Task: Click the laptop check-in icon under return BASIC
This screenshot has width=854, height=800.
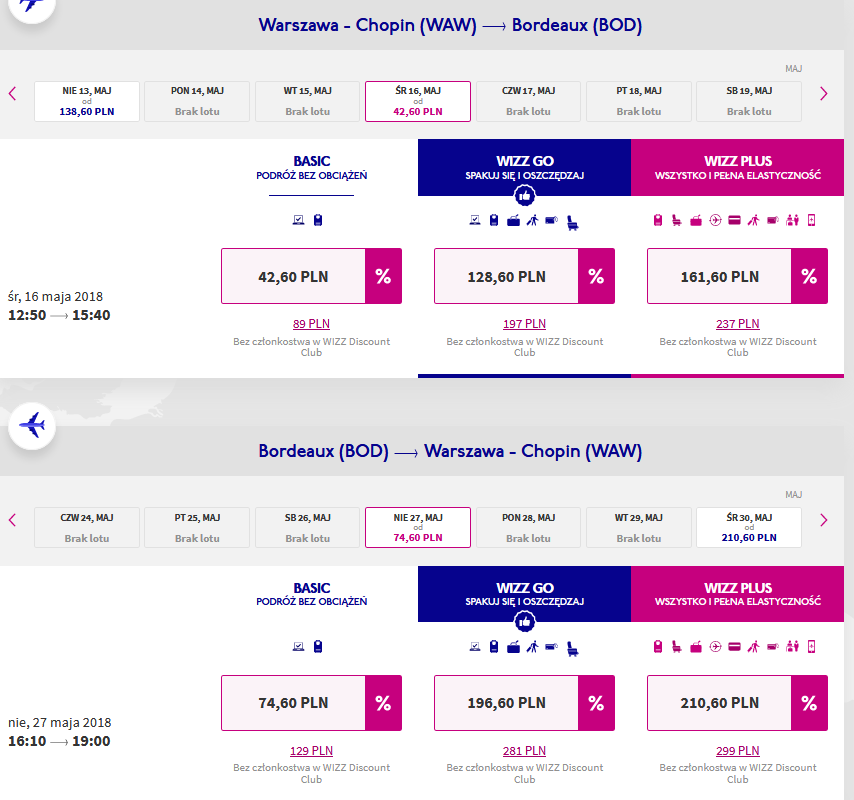Action: (298, 646)
